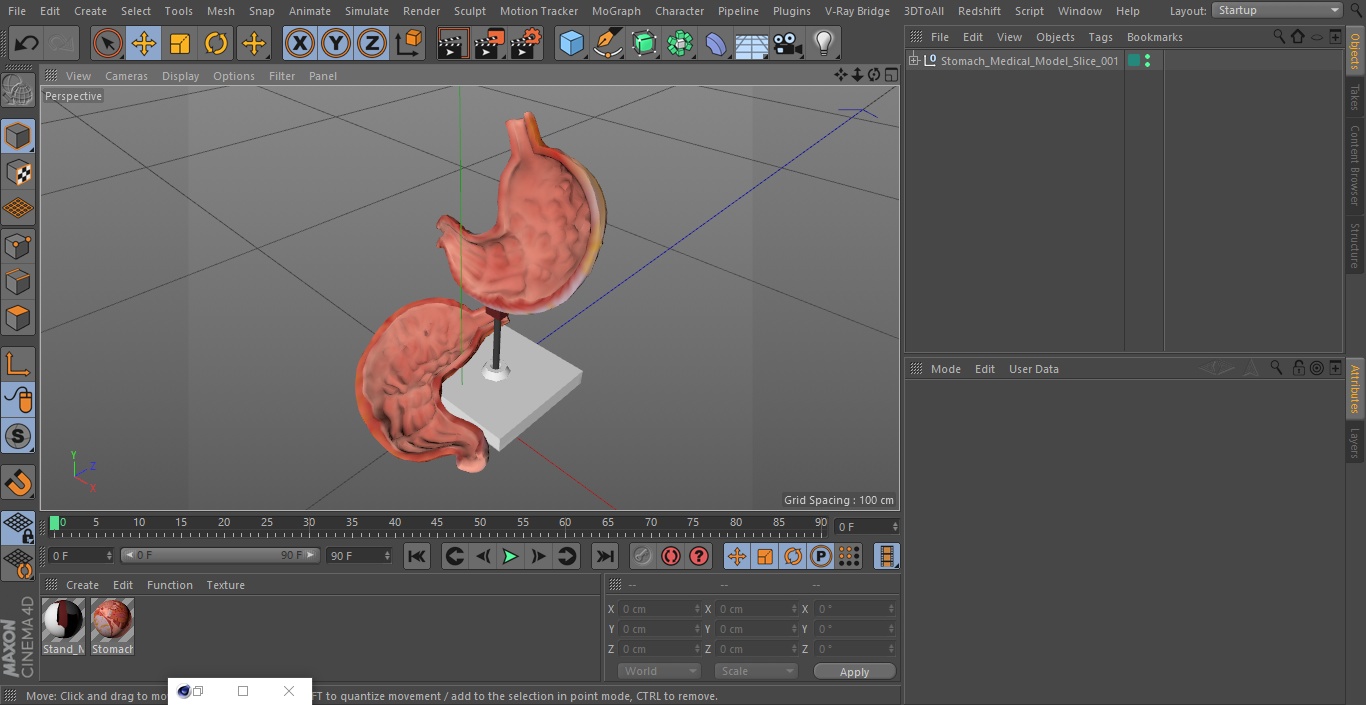Image resolution: width=1366 pixels, height=705 pixels.
Task: Select Points mode in left toolbar
Action: 18,245
